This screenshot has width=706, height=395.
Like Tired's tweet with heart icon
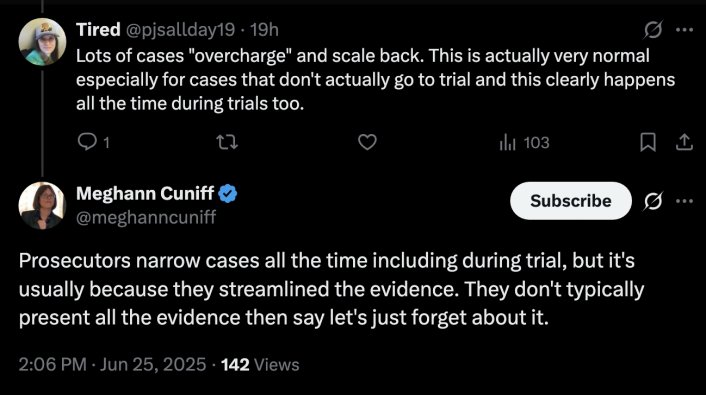[x=367, y=142]
